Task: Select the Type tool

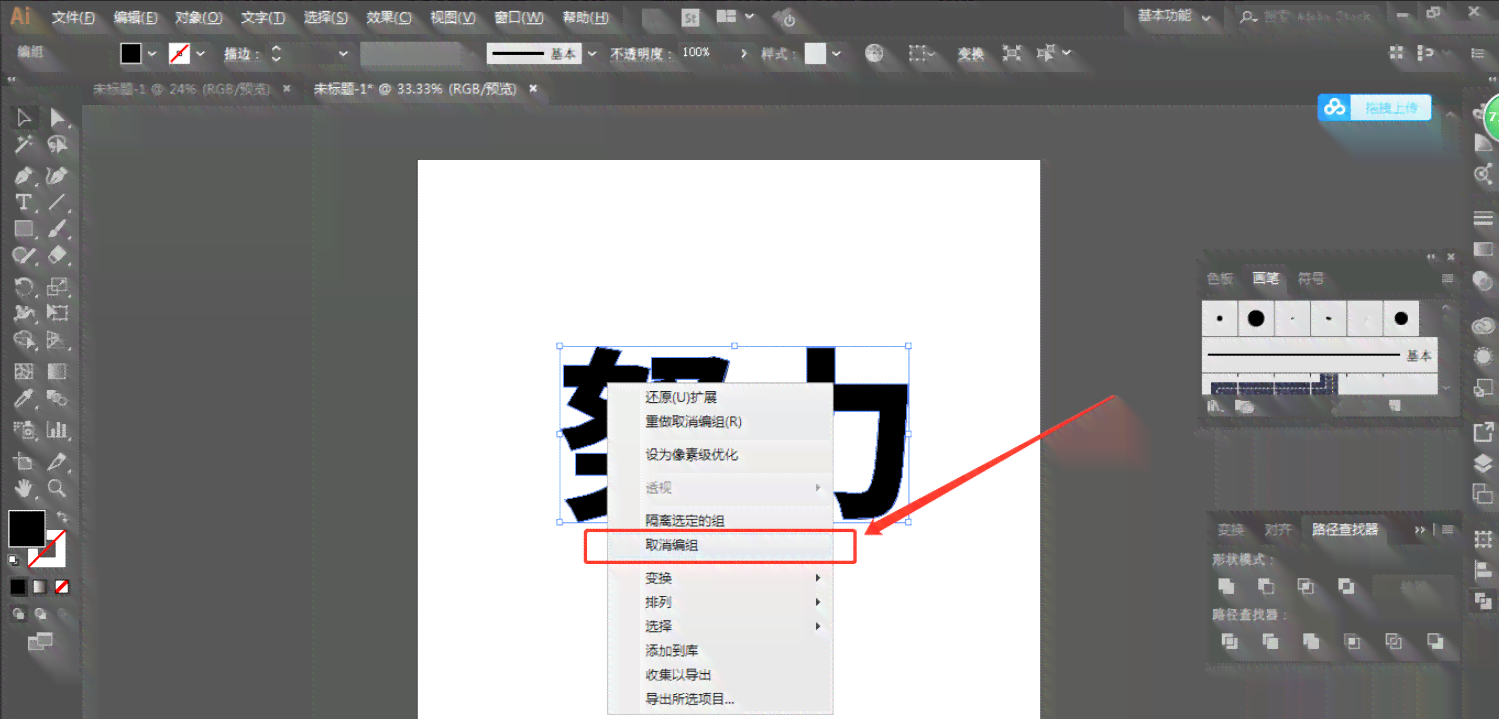Action: click(24, 202)
